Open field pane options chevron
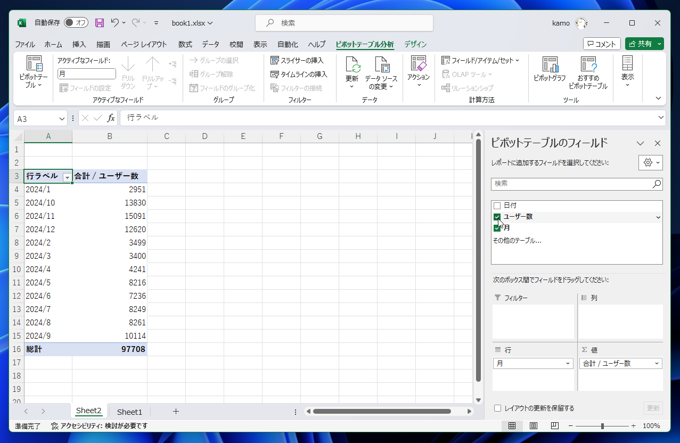 point(640,143)
